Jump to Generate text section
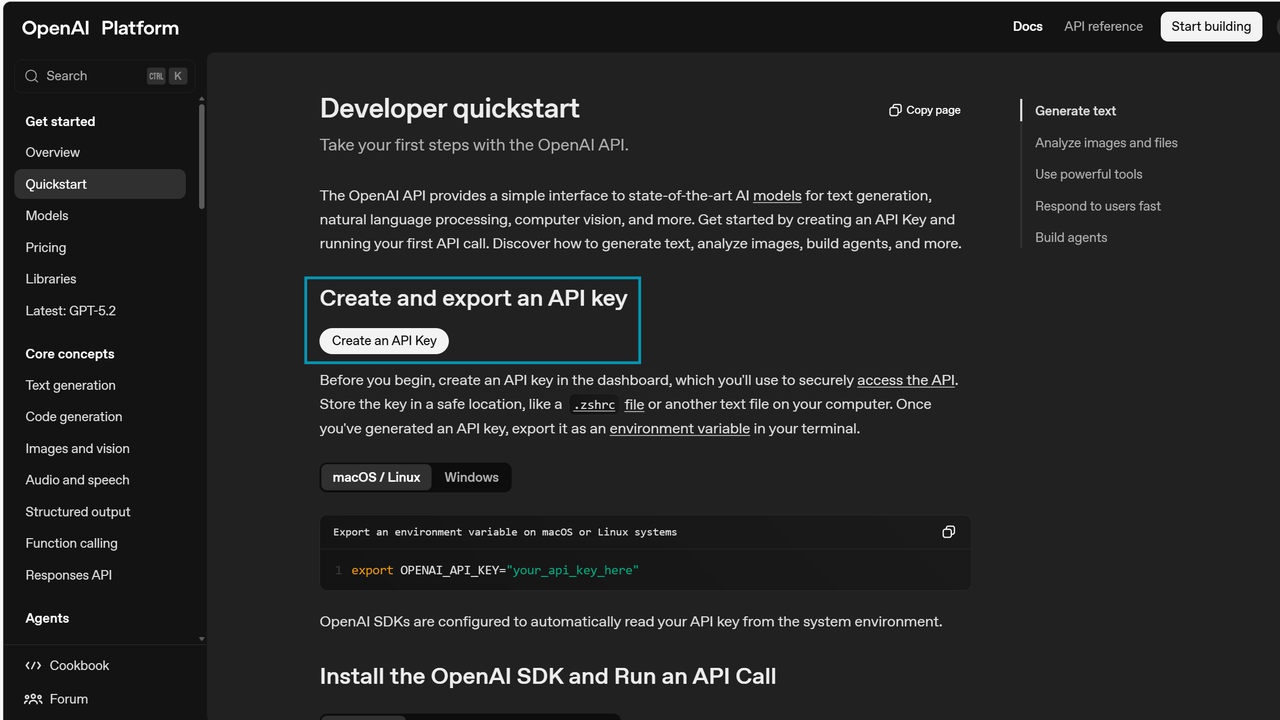Viewport: 1280px width, 720px height. tap(1075, 111)
